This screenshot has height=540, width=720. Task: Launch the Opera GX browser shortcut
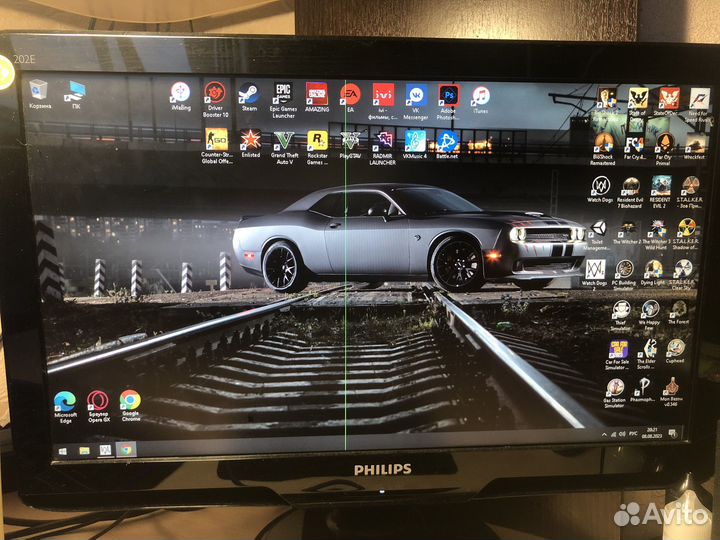pyautogui.click(x=98, y=401)
